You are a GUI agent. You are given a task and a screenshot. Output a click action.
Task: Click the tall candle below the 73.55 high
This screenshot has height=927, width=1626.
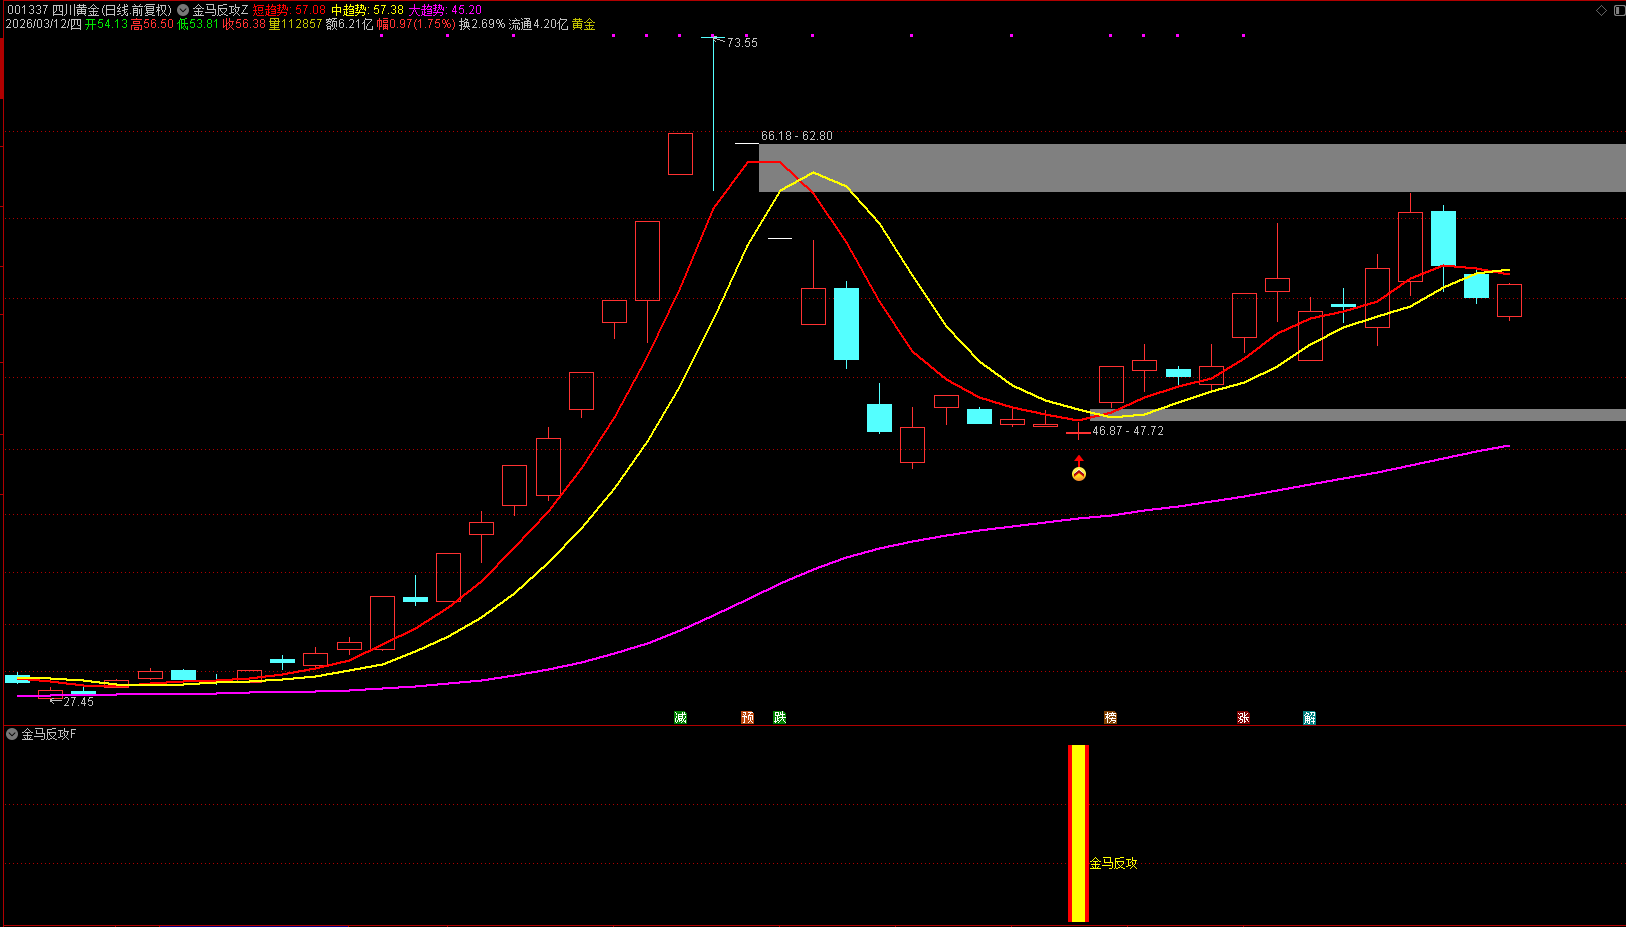713,113
